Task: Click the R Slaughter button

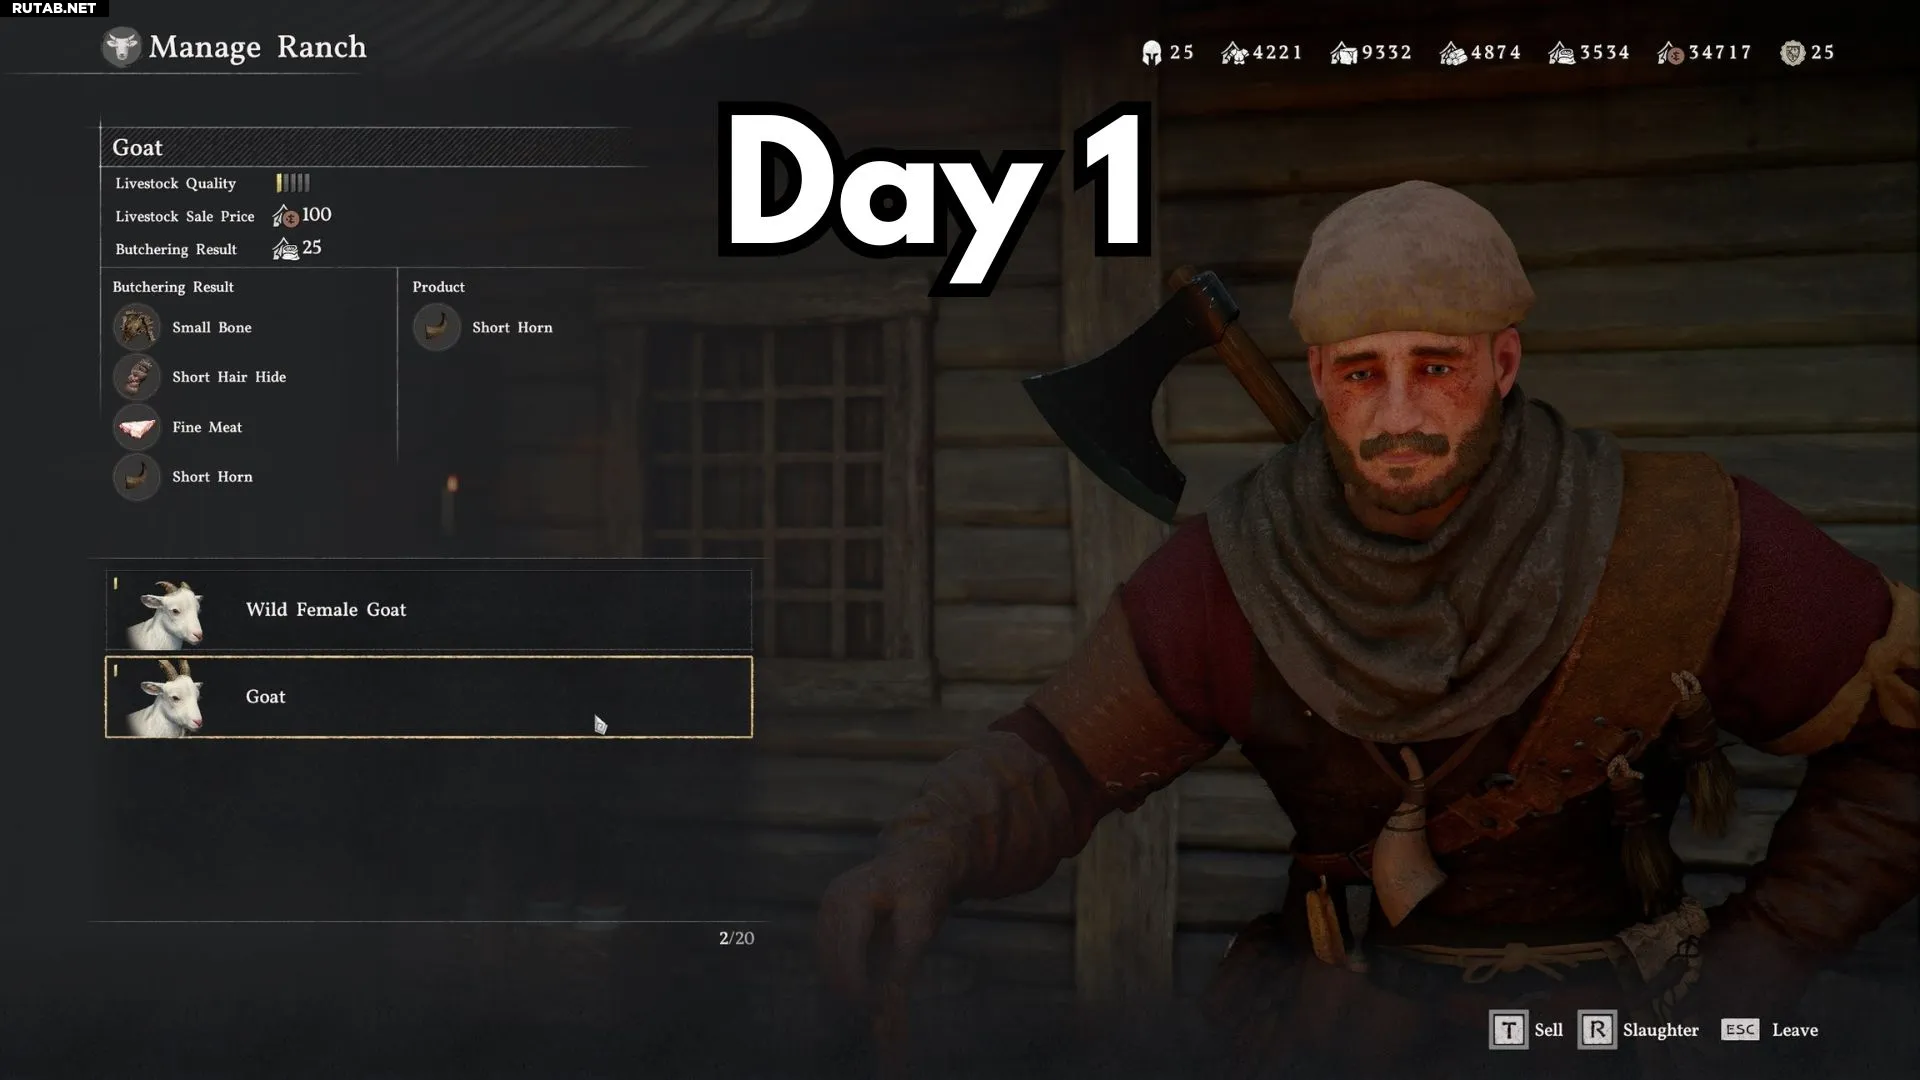Action: (1638, 1030)
